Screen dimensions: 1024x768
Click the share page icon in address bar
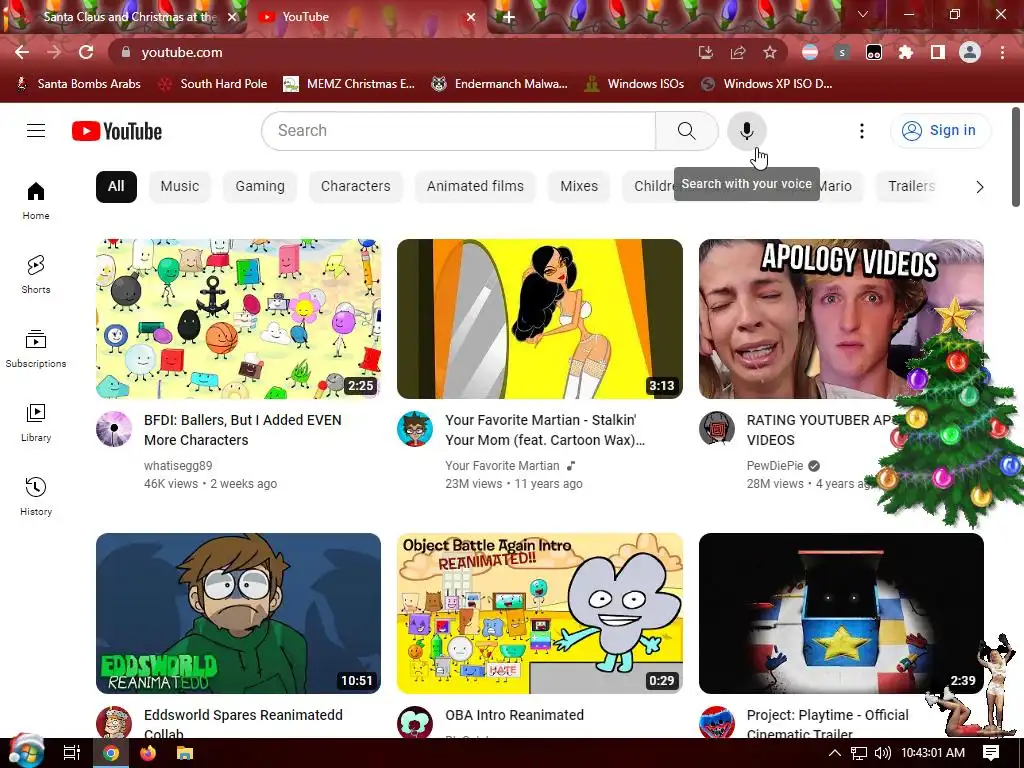[738, 52]
